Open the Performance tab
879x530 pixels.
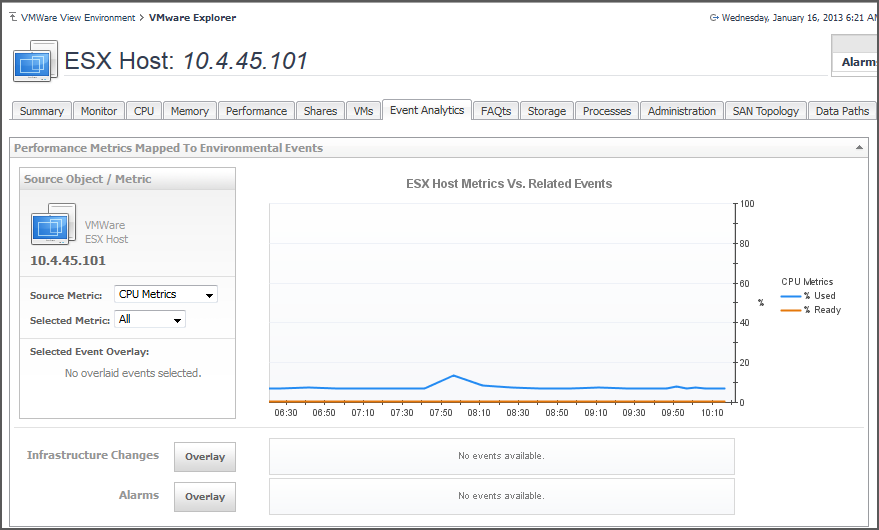tap(256, 111)
